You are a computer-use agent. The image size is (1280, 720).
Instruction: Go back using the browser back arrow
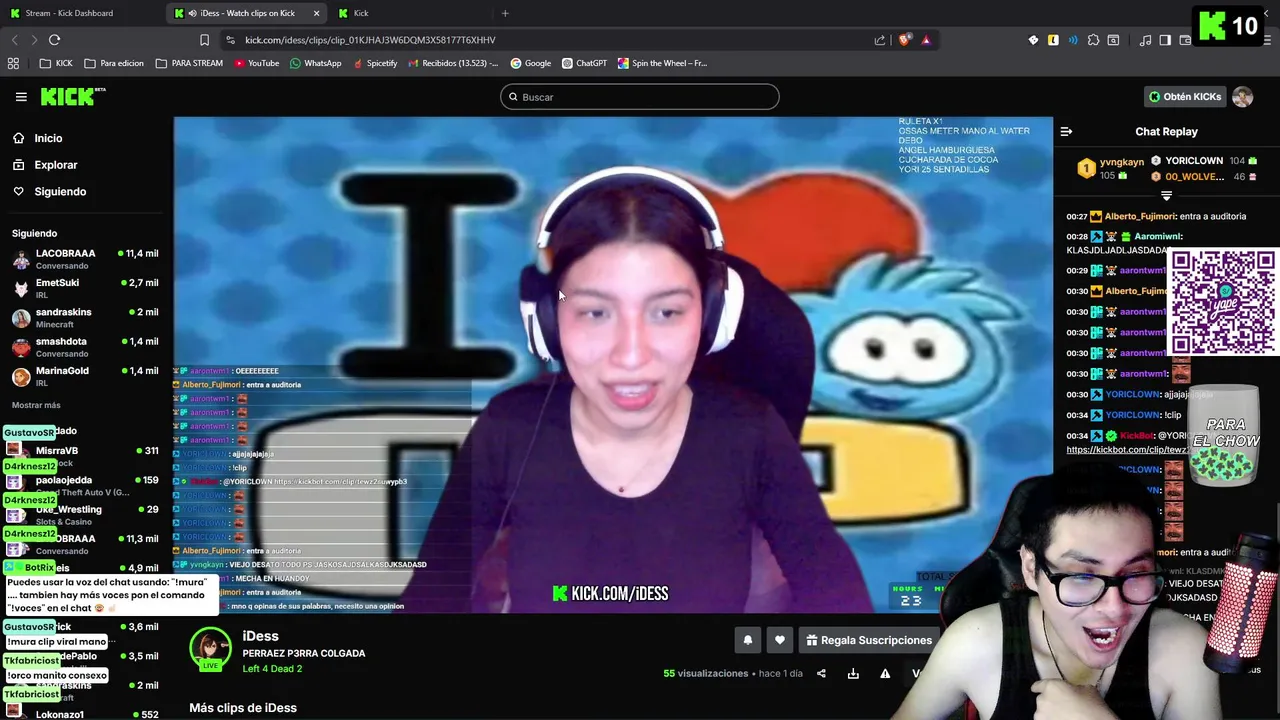[x=14, y=40]
